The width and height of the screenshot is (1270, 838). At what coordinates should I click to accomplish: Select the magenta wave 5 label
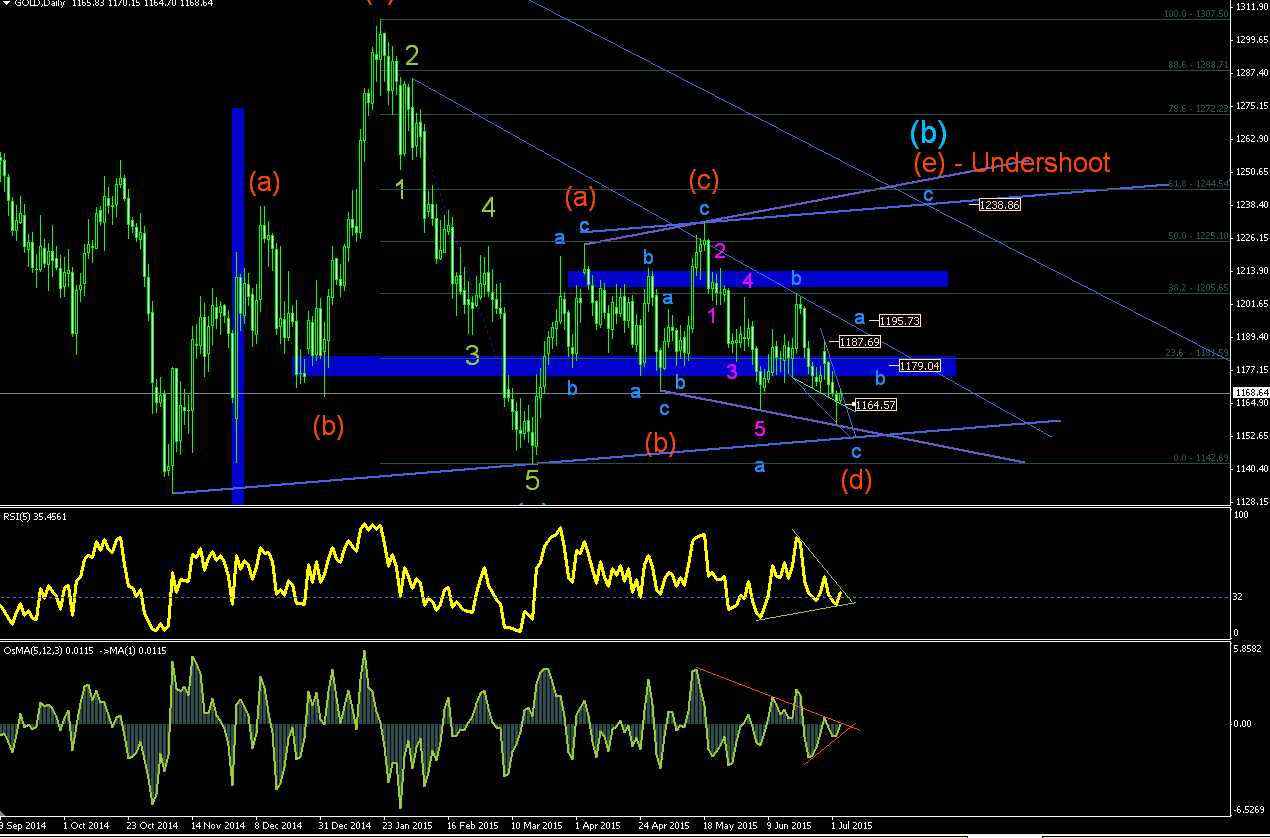pyautogui.click(x=760, y=429)
